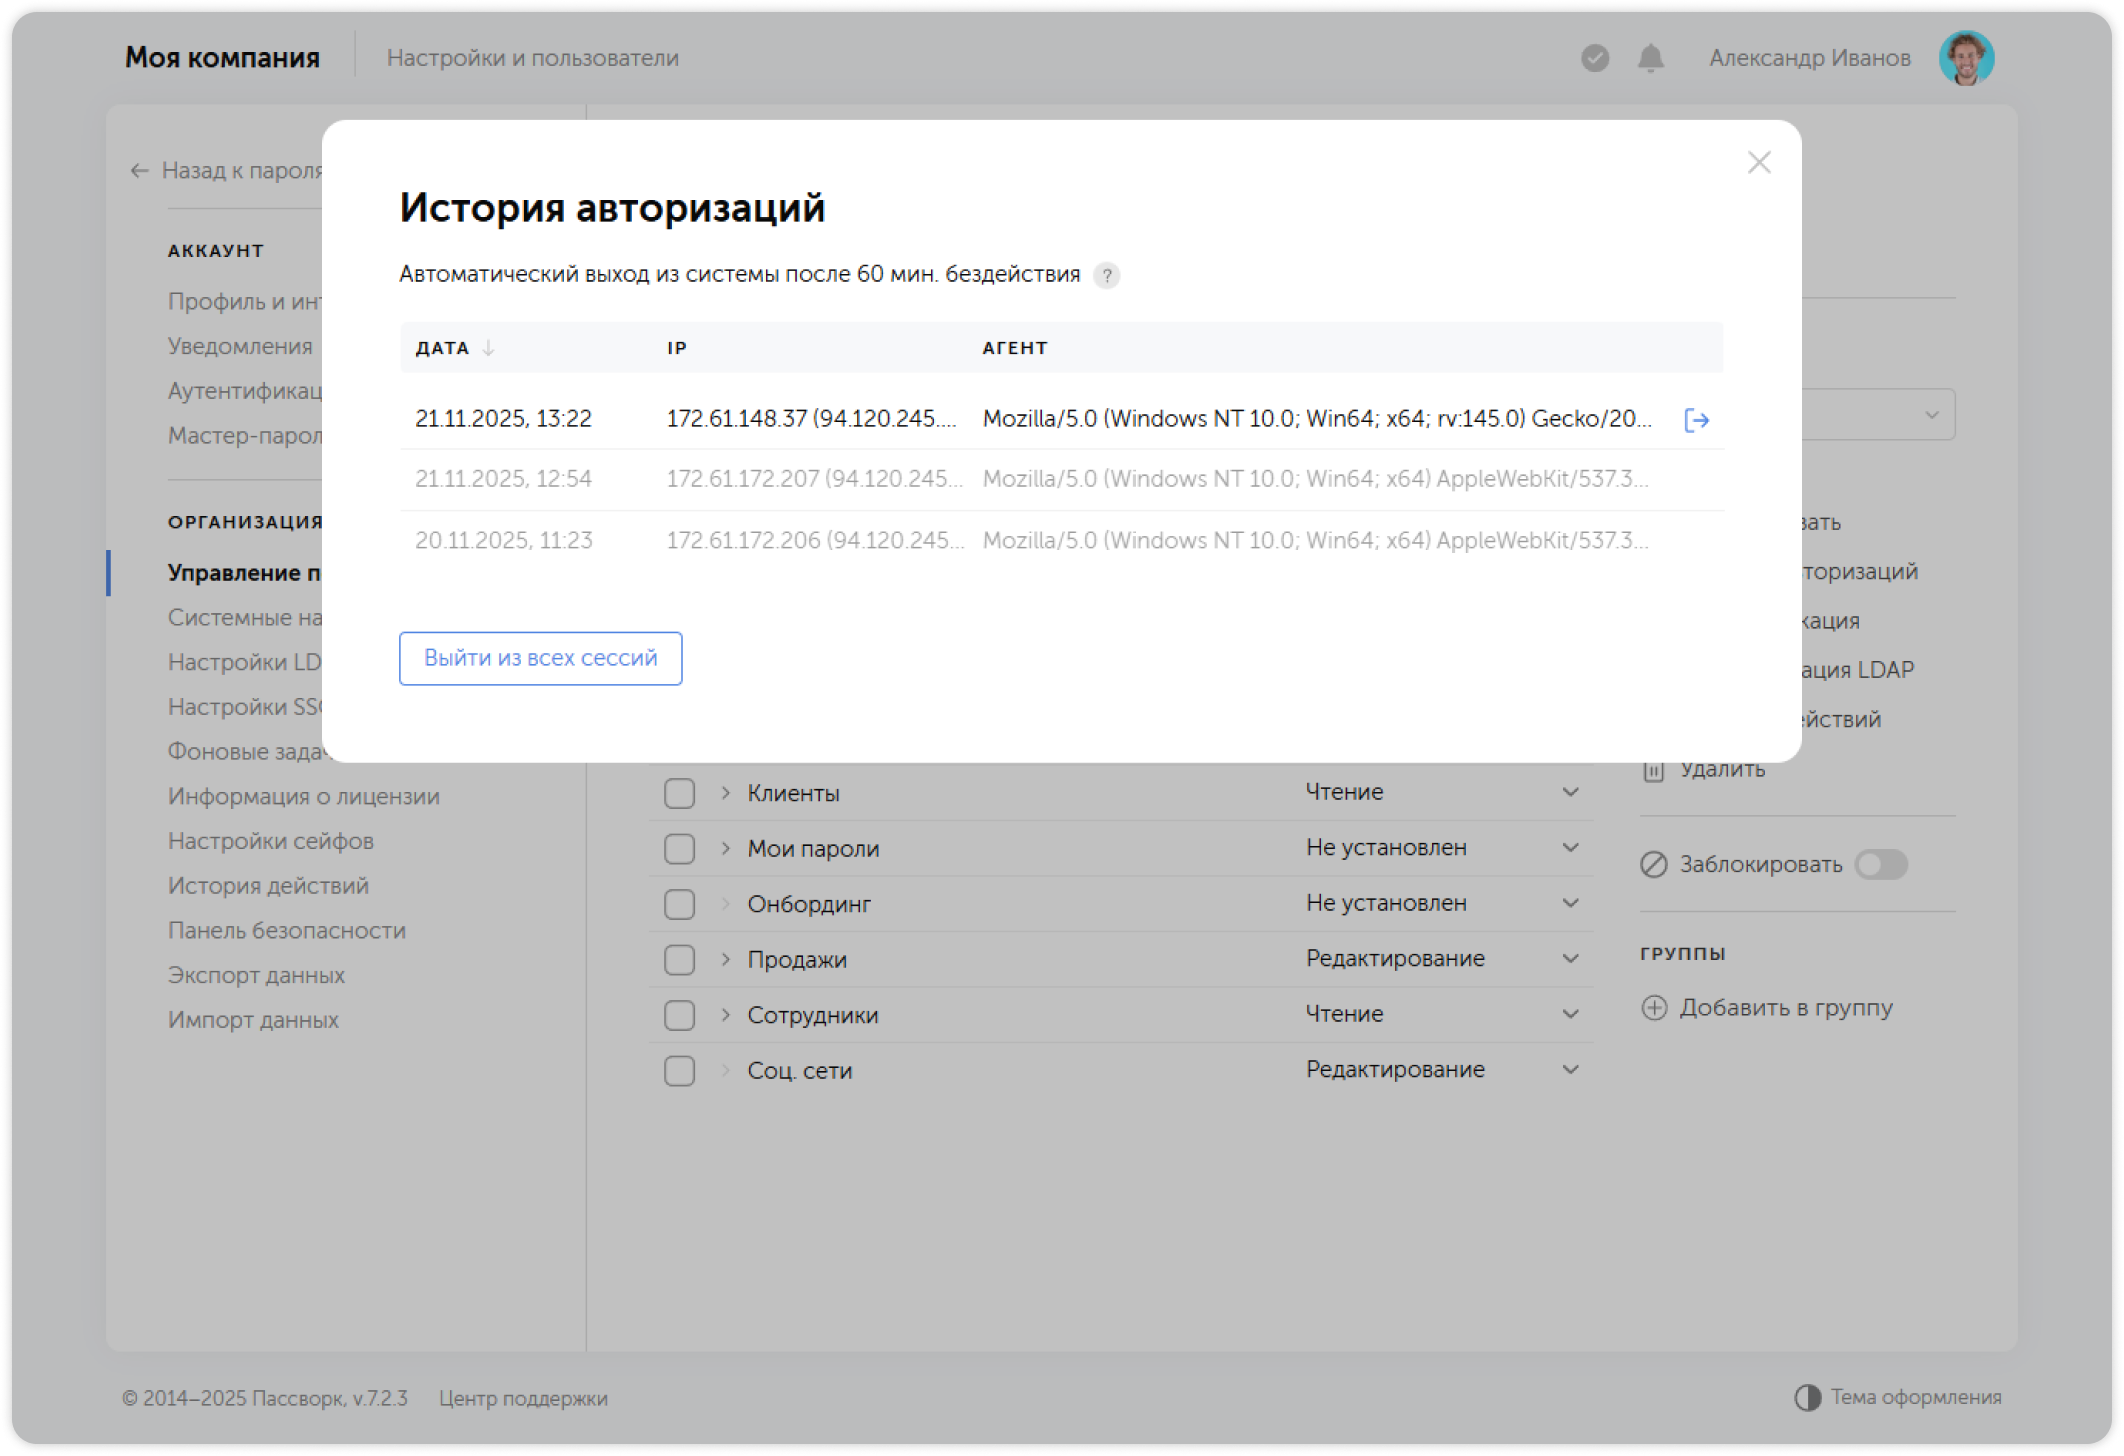Click Выйти из всех сессий button

coord(540,658)
